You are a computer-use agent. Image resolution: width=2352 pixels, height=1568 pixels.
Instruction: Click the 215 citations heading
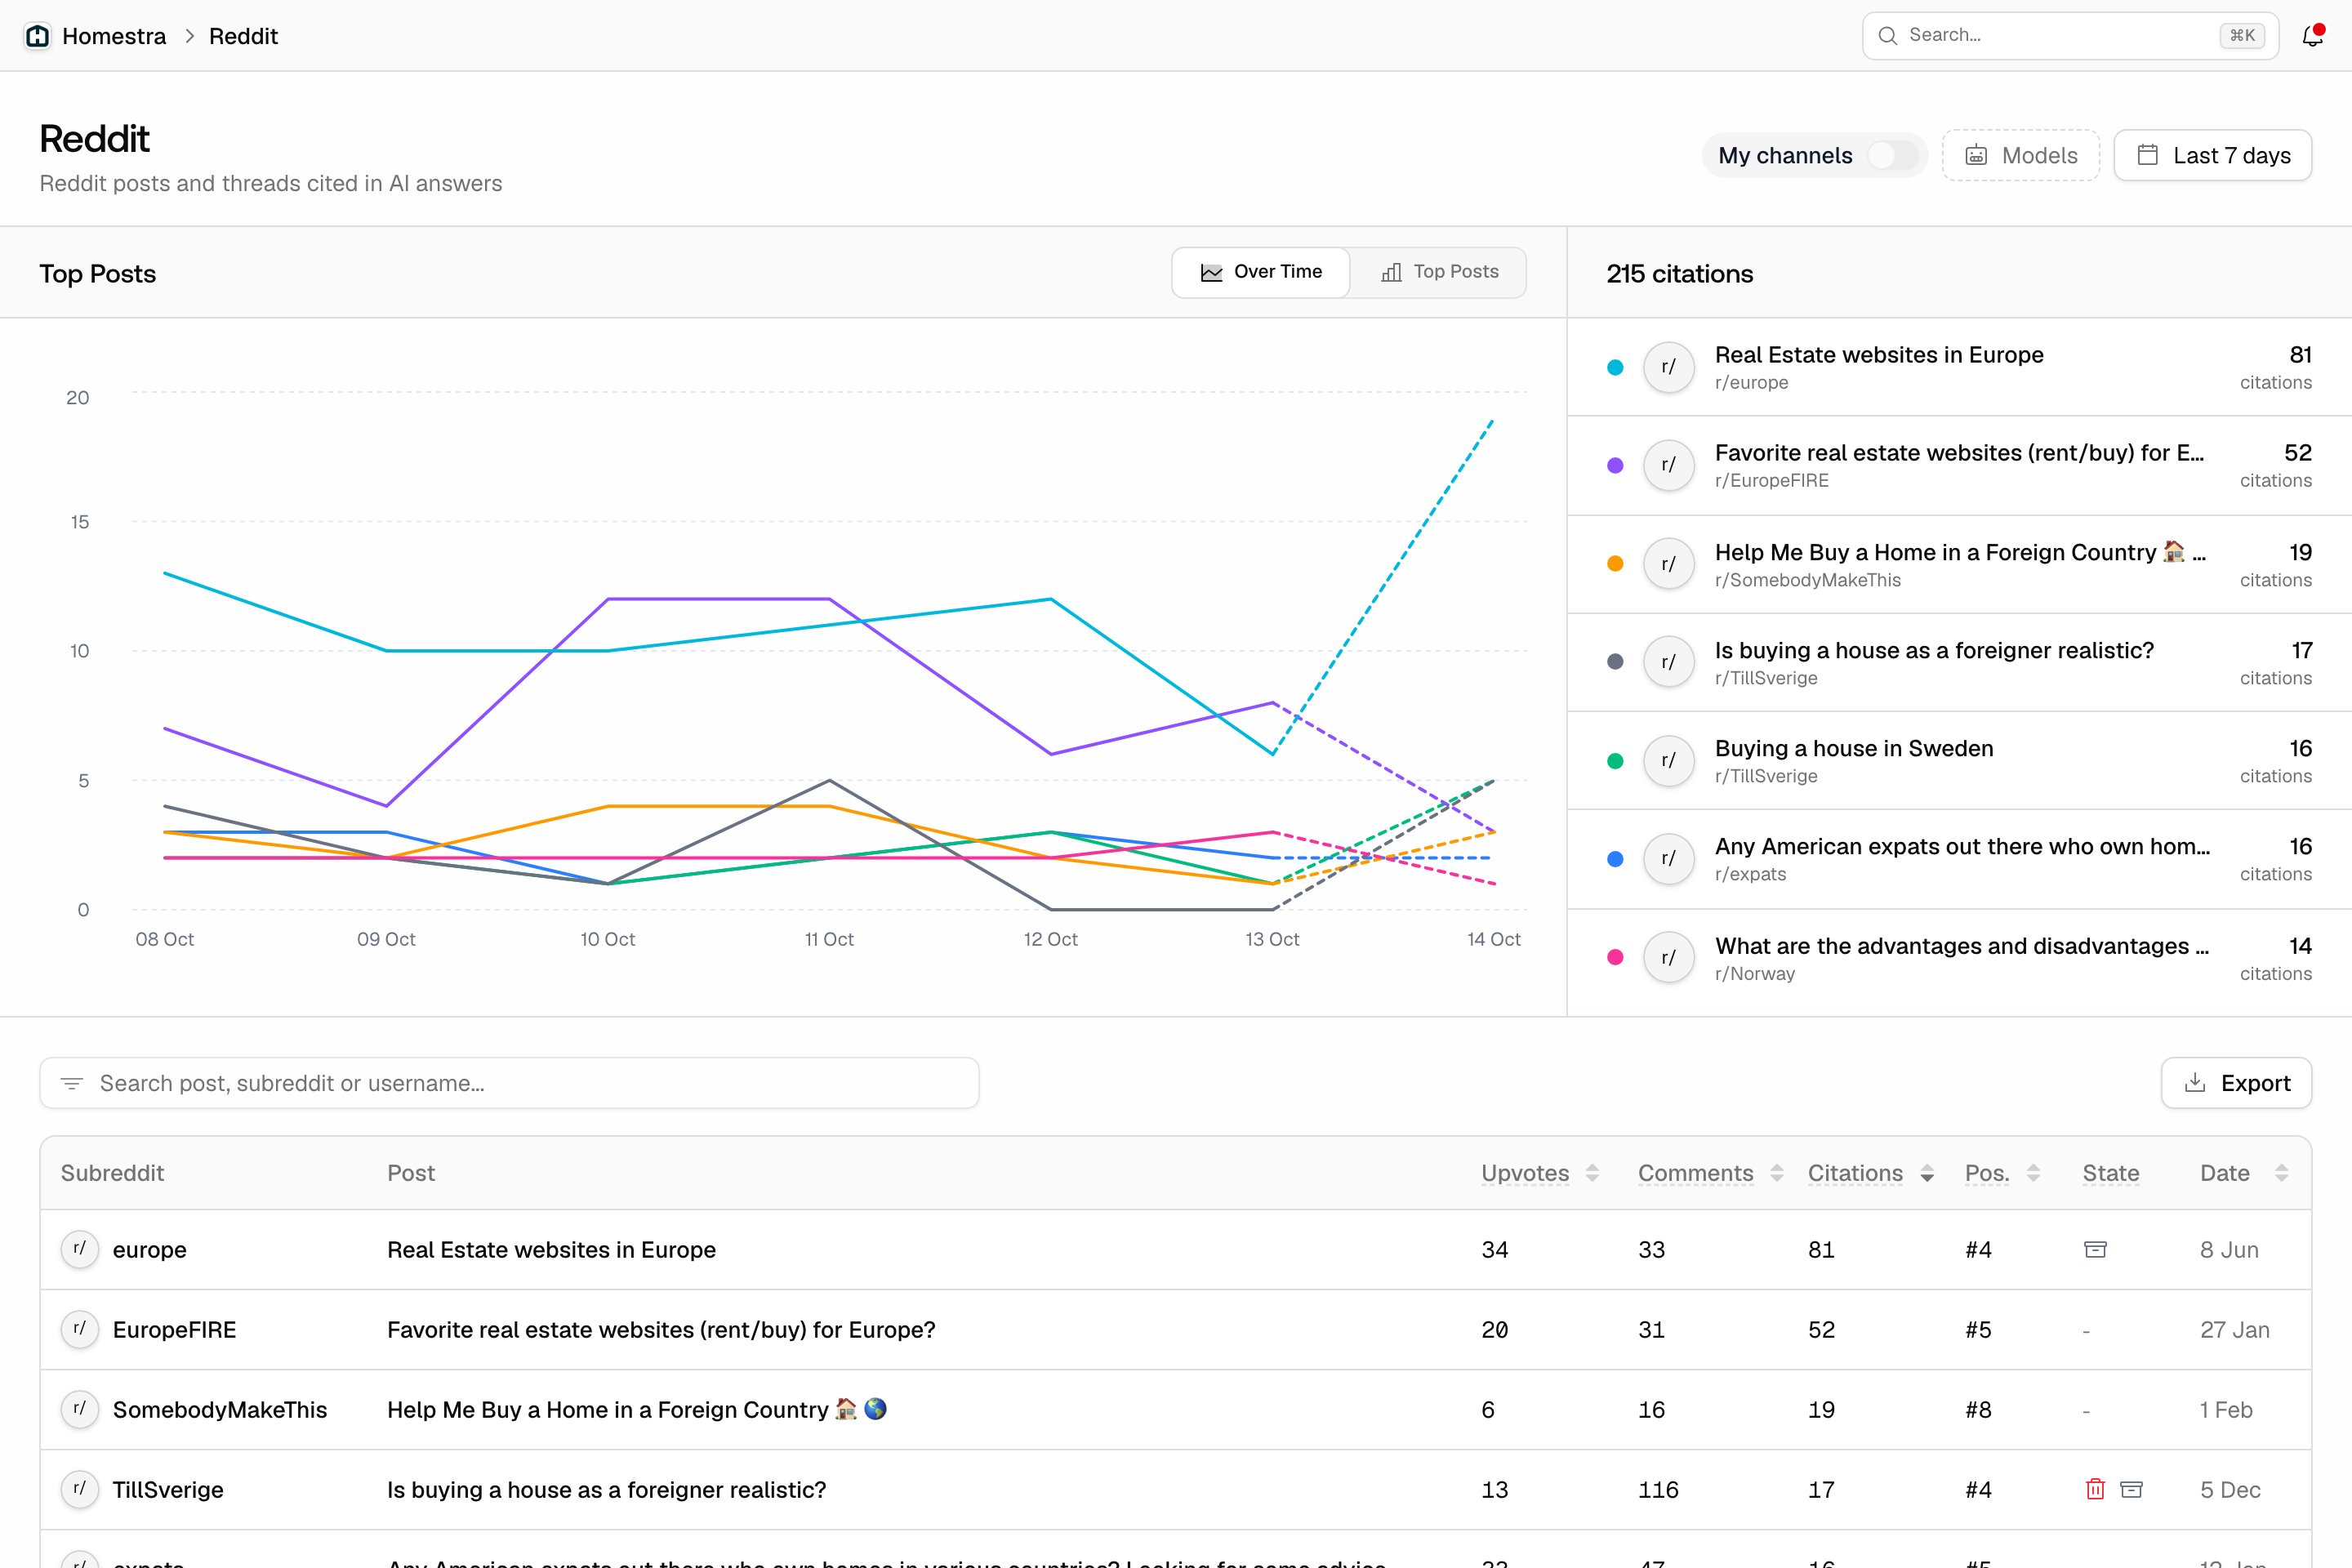click(x=1680, y=273)
